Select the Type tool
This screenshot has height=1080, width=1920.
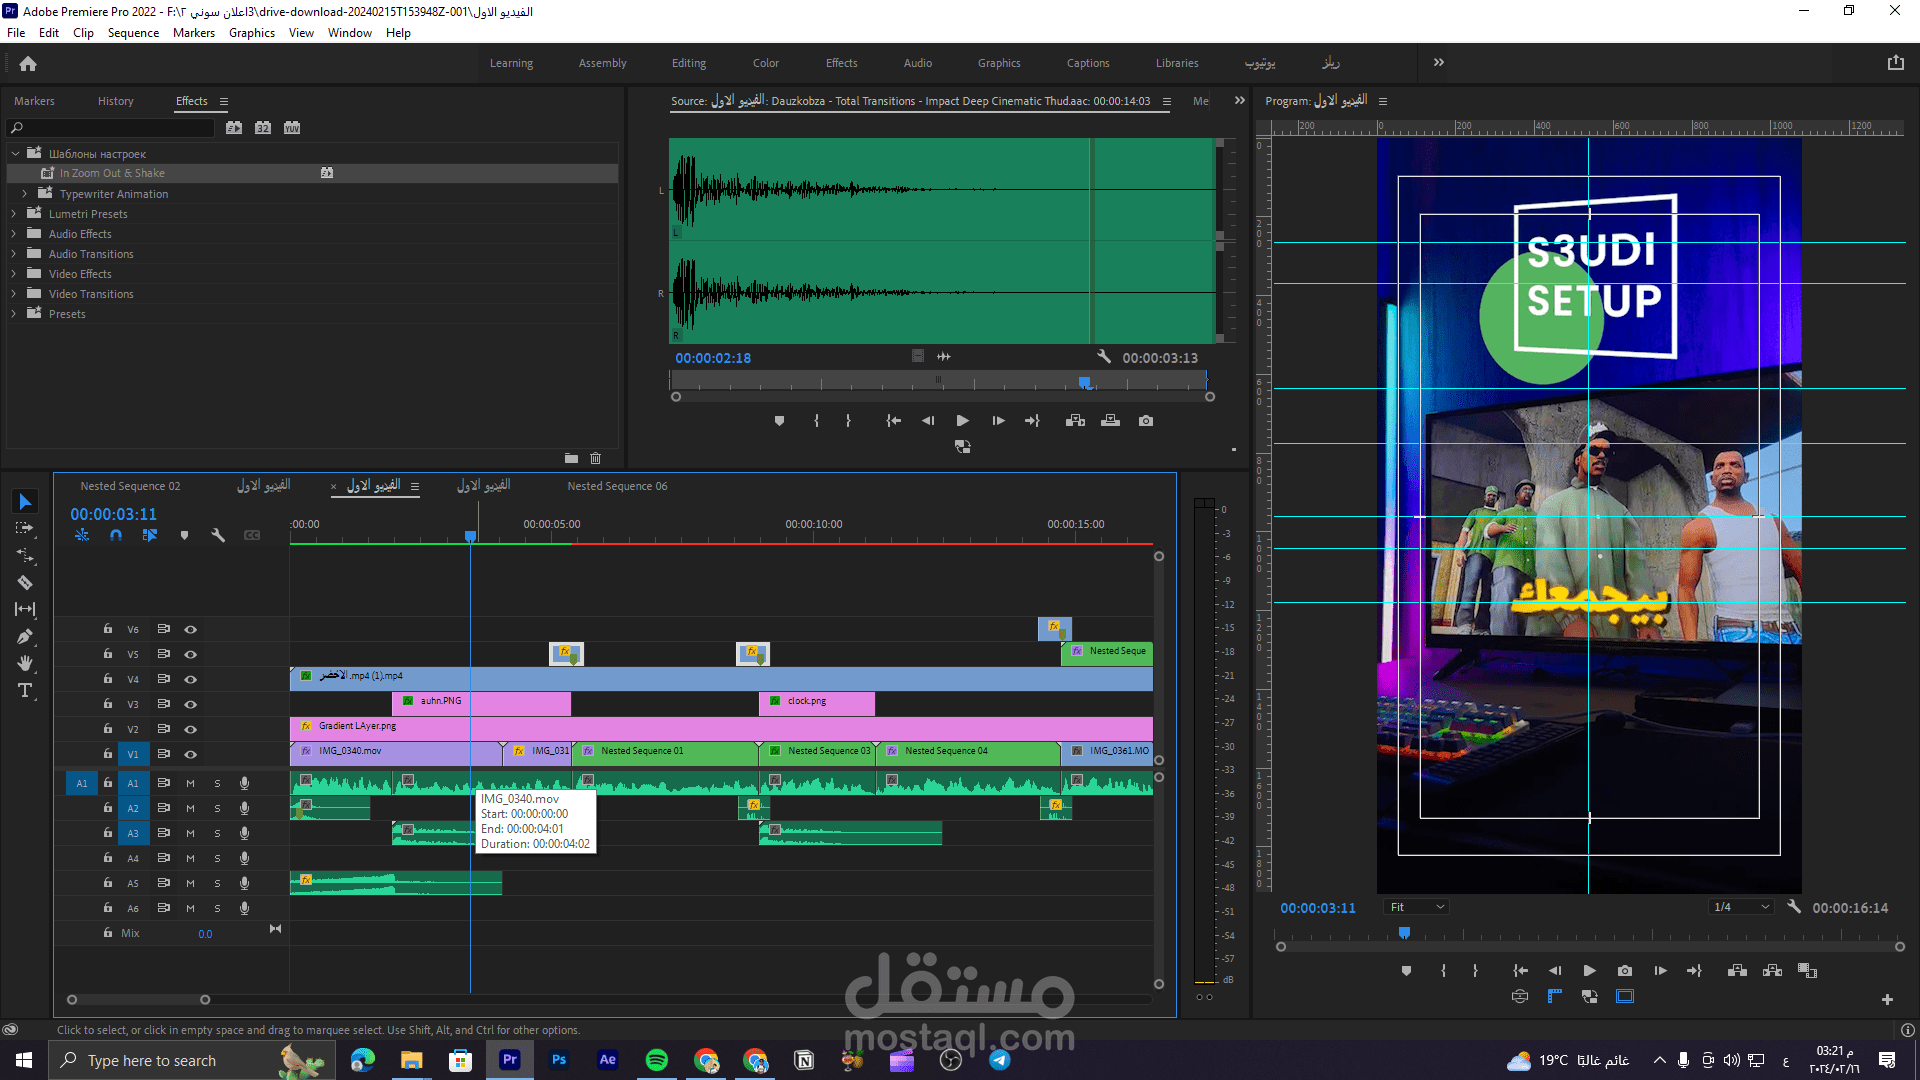pos(25,691)
